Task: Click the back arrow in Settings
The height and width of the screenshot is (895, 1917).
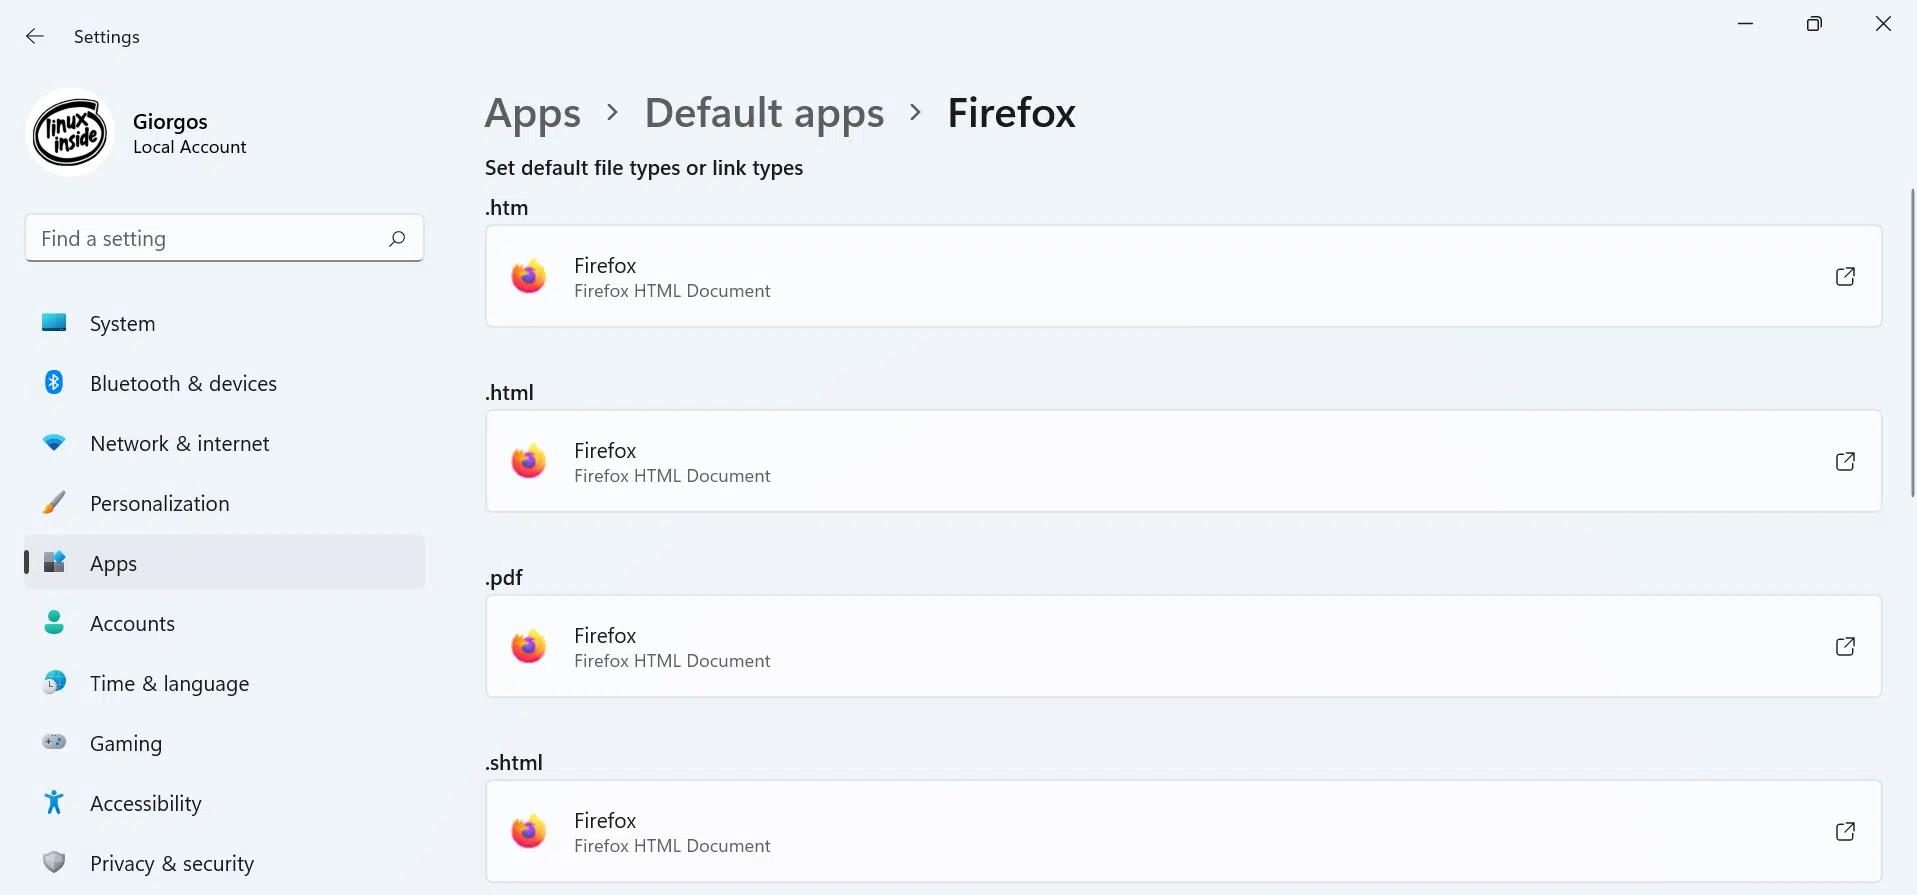Action: tap(35, 36)
